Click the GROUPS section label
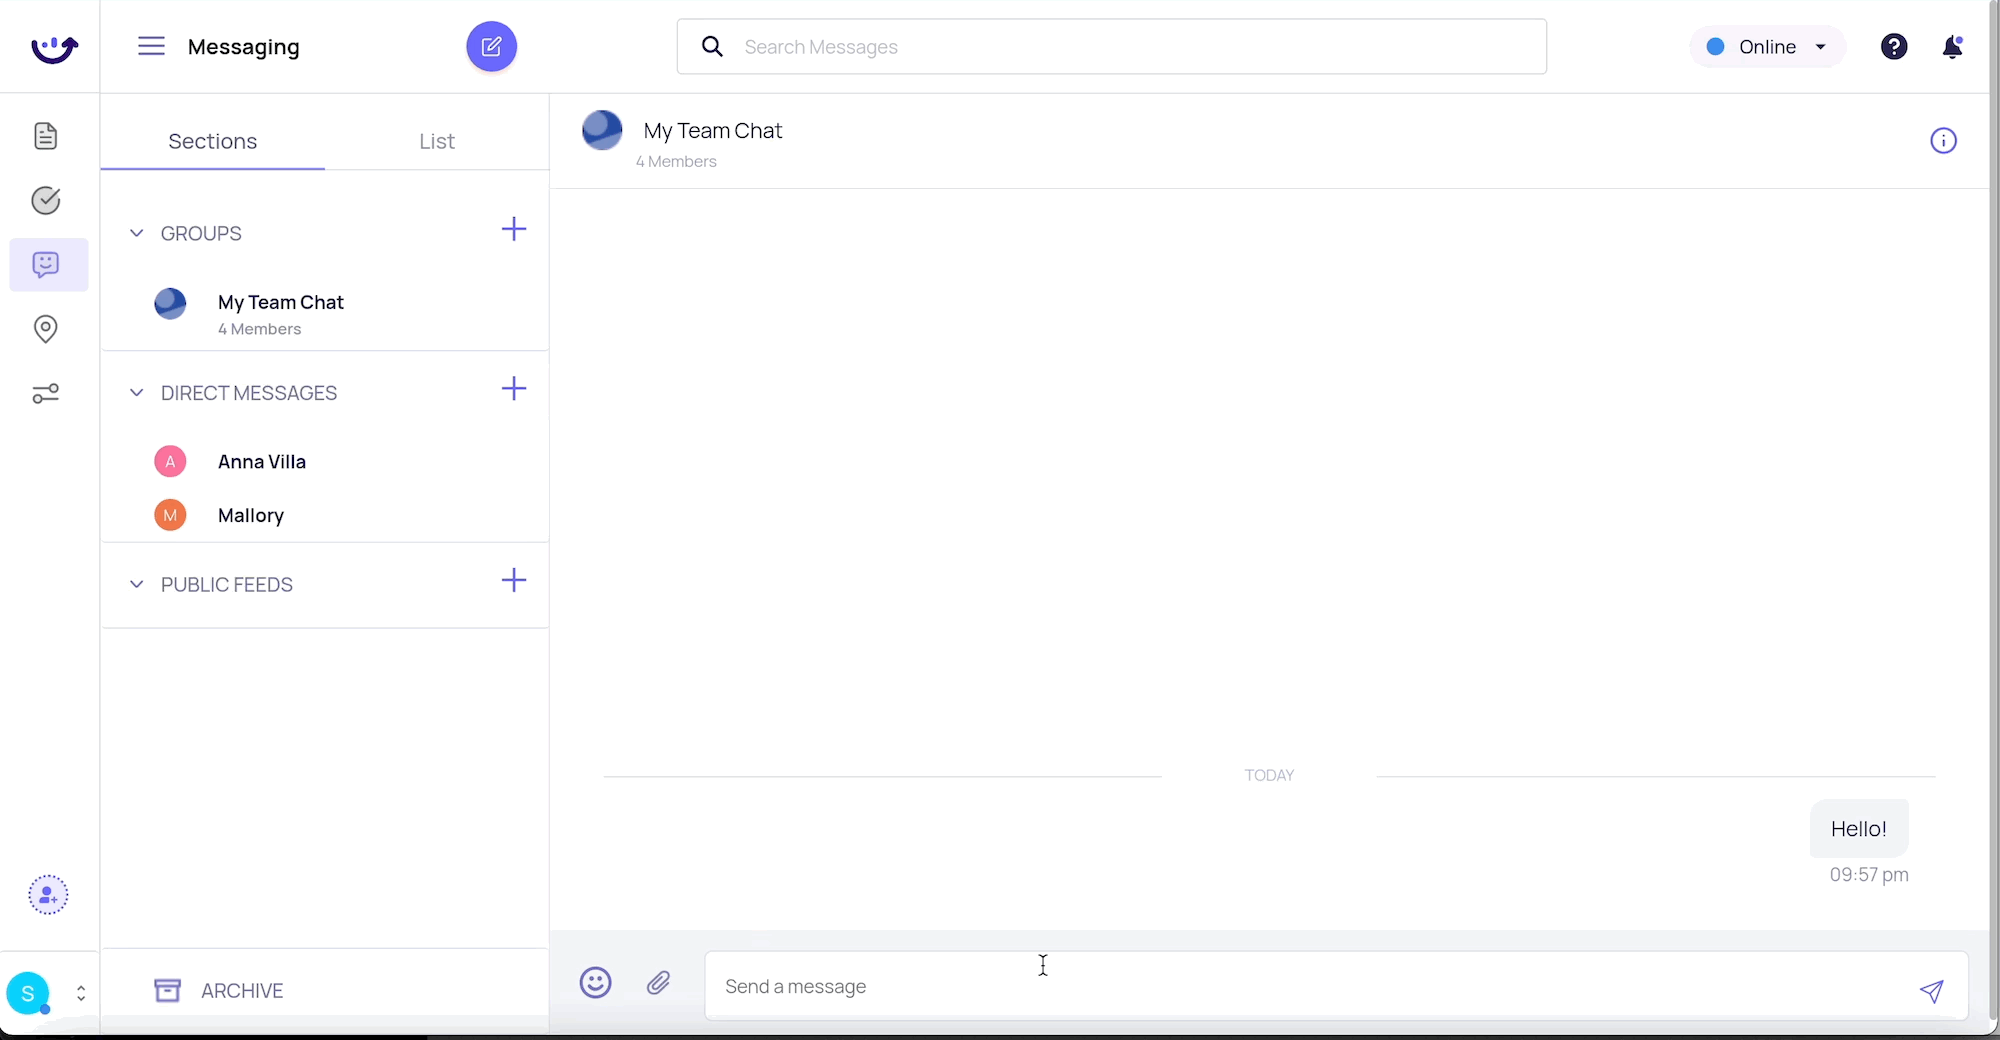Screen dimensions: 2000x1040 201,233
